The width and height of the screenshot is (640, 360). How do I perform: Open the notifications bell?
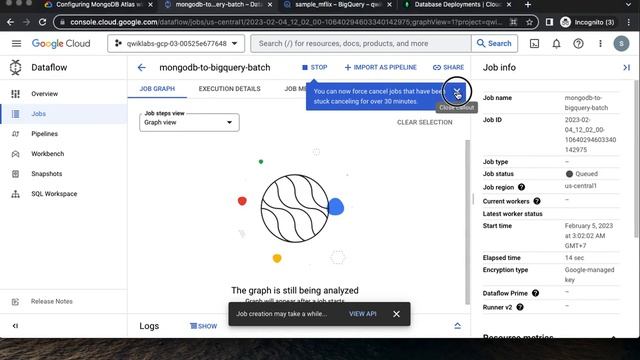(556, 43)
